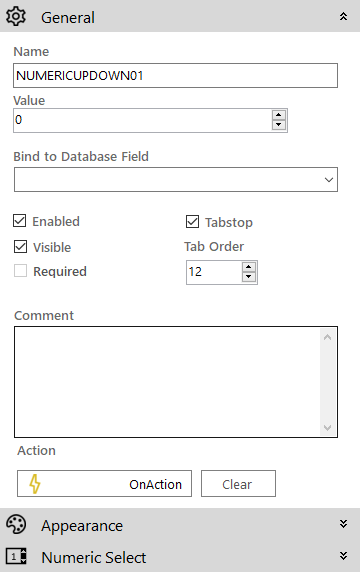360x572 pixels.
Task: Disable the Tabstop checkbox
Action: (192, 221)
